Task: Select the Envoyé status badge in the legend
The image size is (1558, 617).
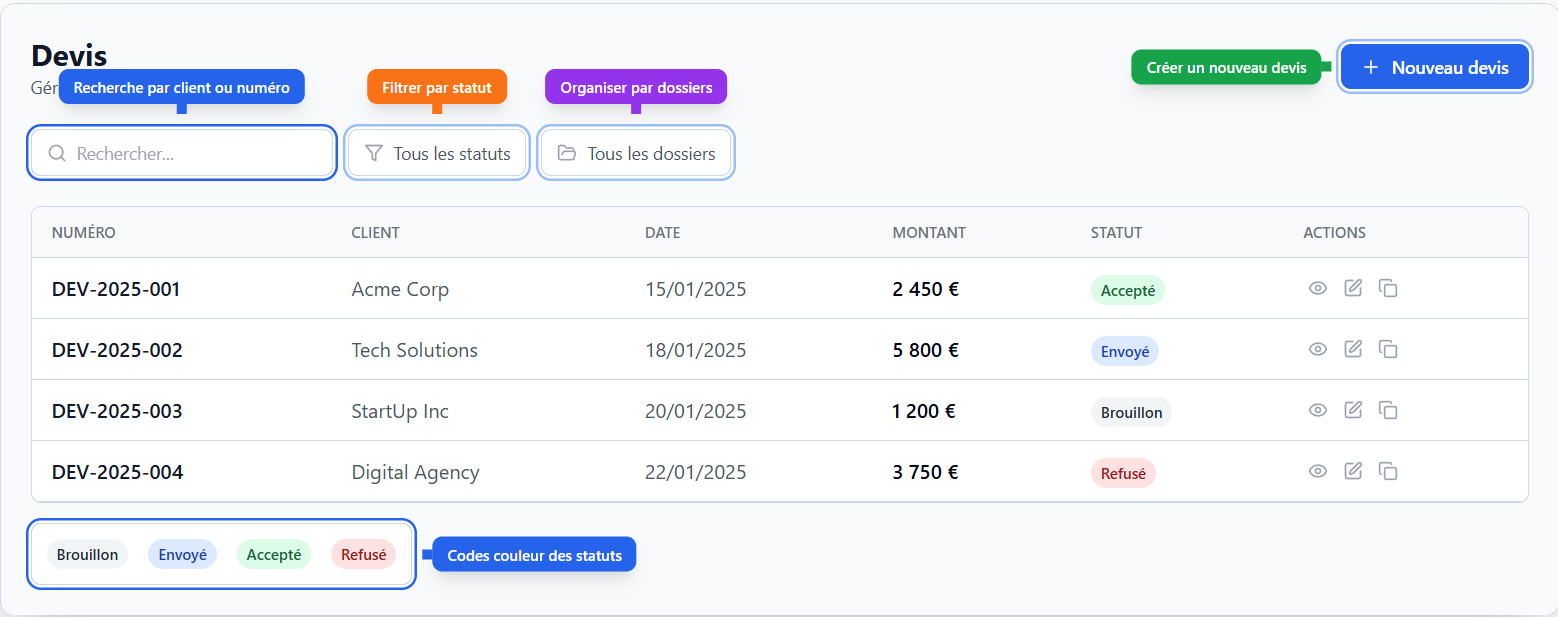Action: 182,553
